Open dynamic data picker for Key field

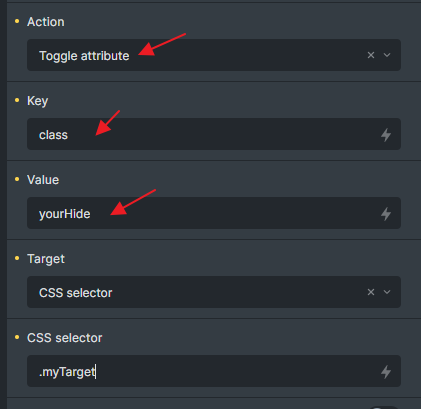(x=386, y=135)
